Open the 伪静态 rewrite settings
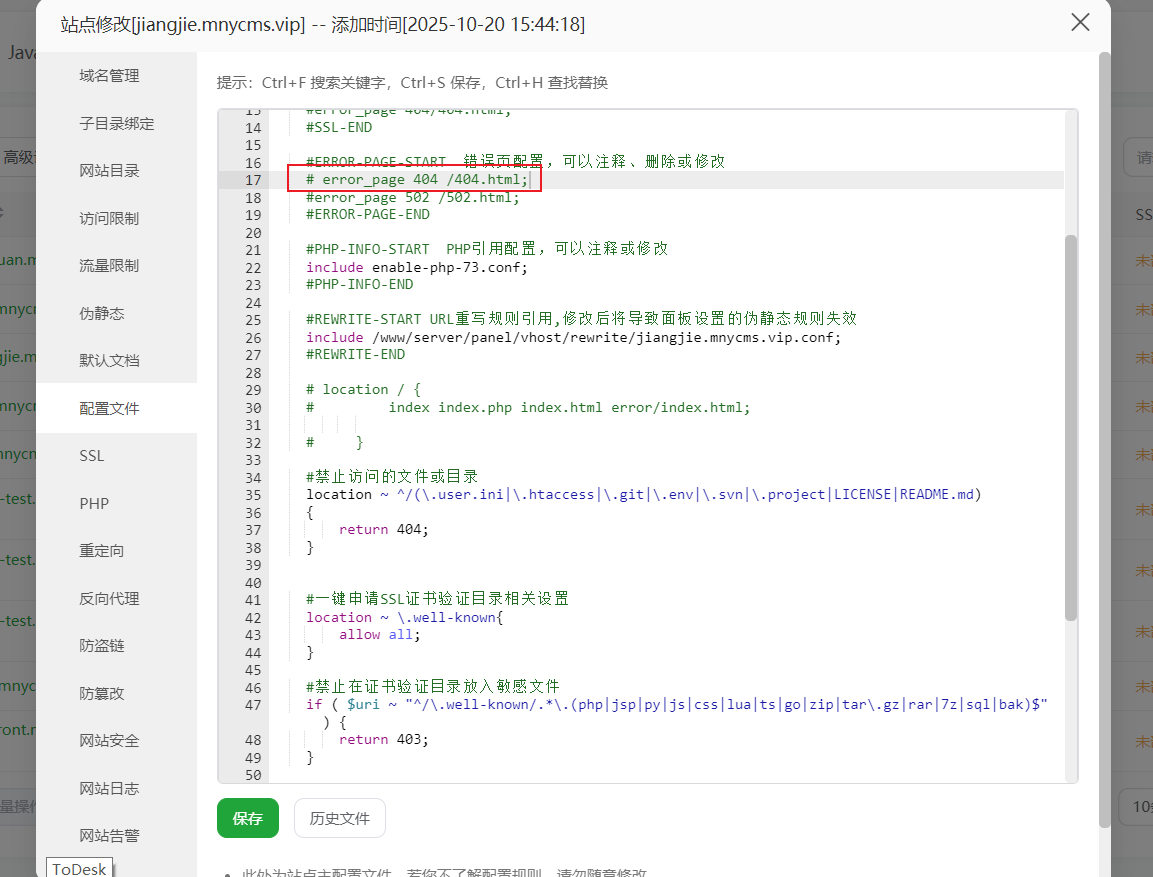The width and height of the screenshot is (1153, 877). click(x=102, y=314)
